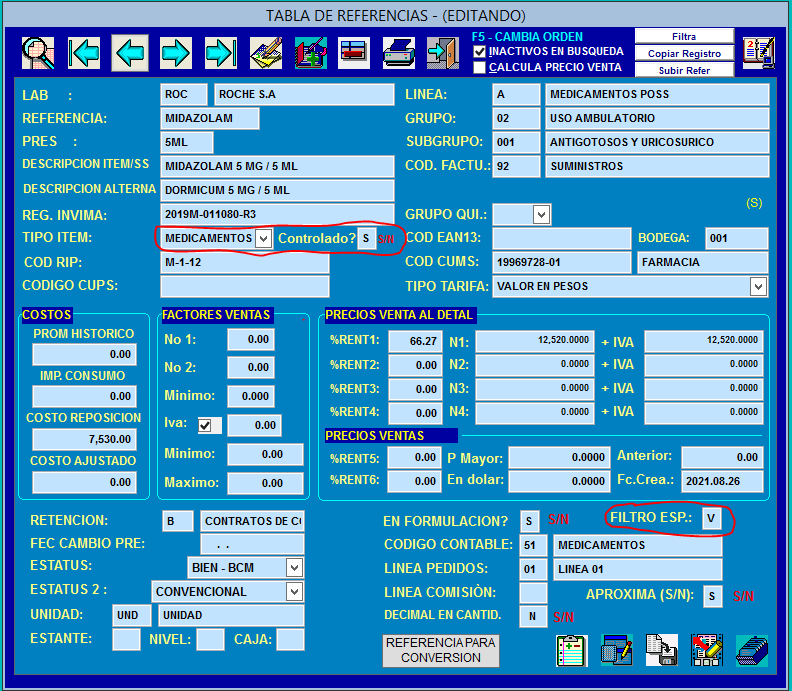792x691 pixels.
Task: Click the LINEA code field
Action: 516,94
